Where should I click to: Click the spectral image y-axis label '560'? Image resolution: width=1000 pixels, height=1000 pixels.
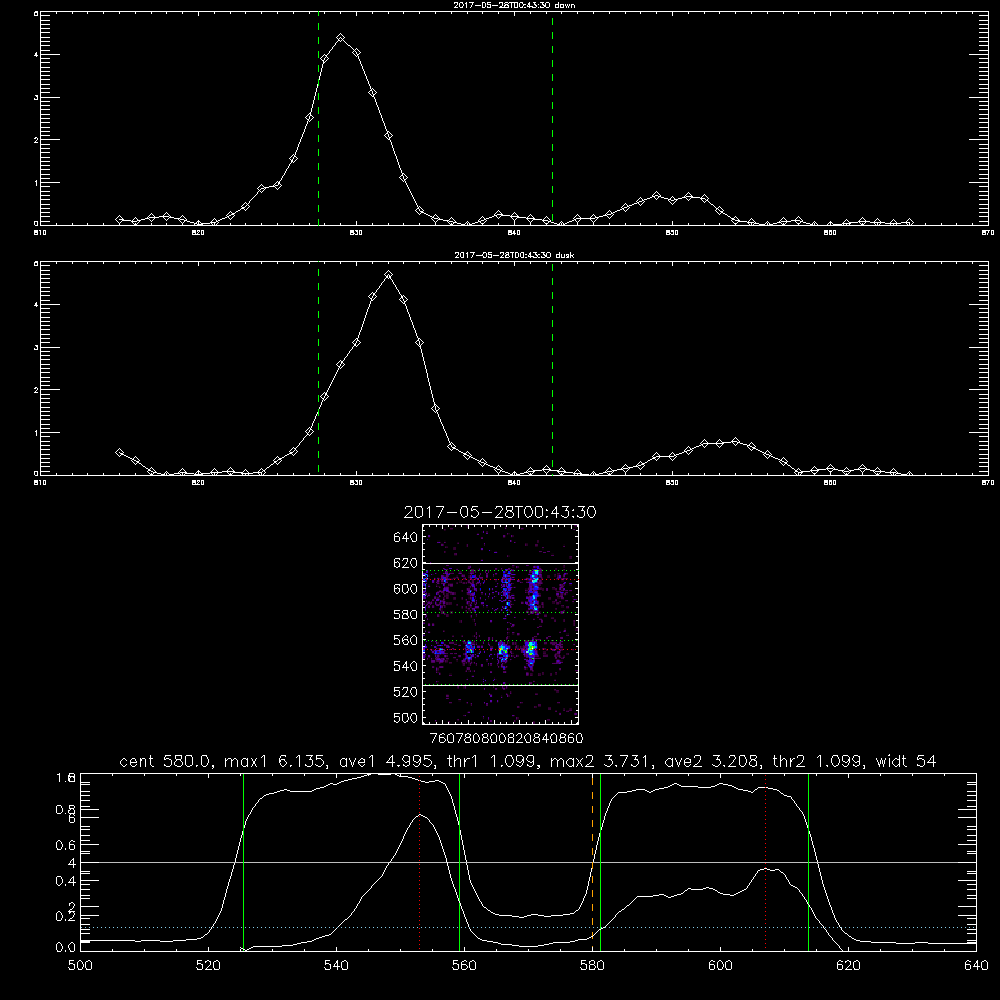tap(405, 640)
